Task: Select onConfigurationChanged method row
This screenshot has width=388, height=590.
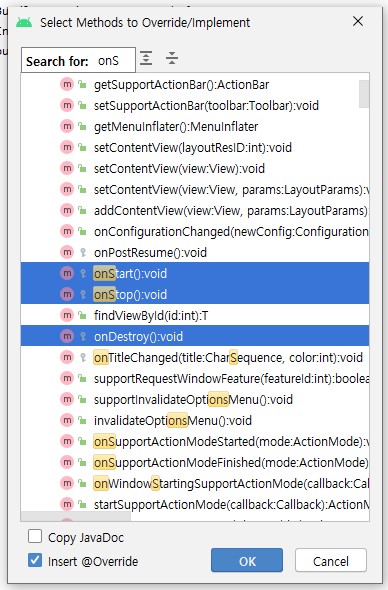Action: pos(195,231)
